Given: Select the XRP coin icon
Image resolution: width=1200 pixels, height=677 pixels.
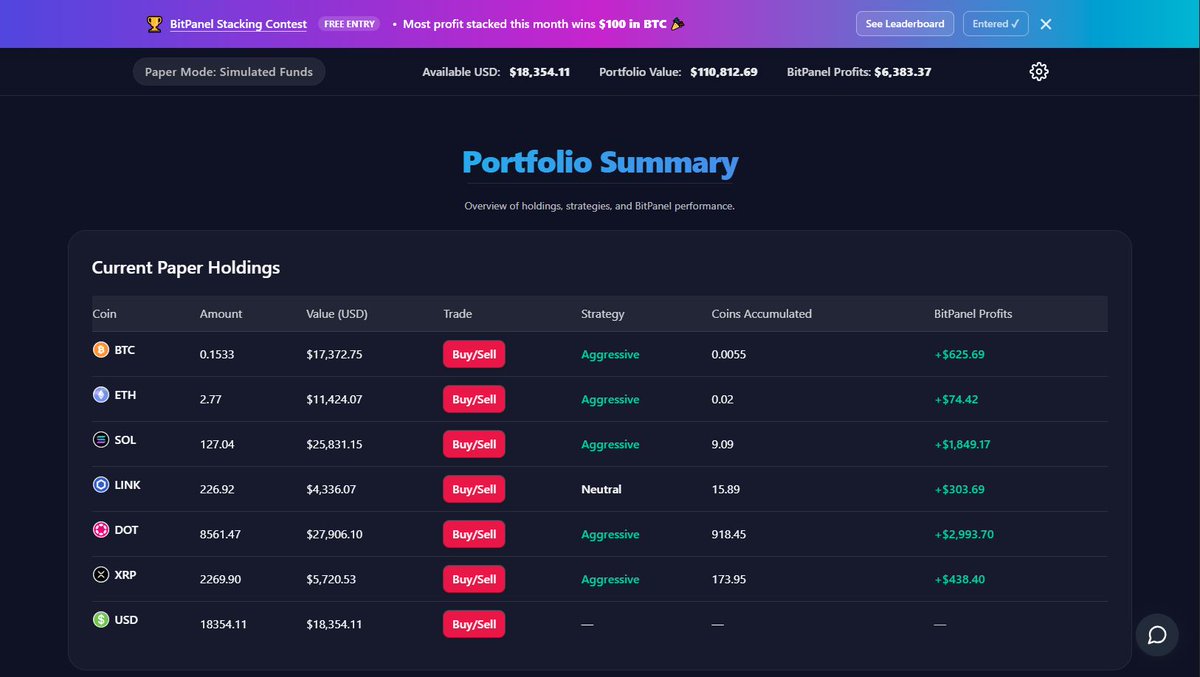Looking at the screenshot, I should [99, 574].
